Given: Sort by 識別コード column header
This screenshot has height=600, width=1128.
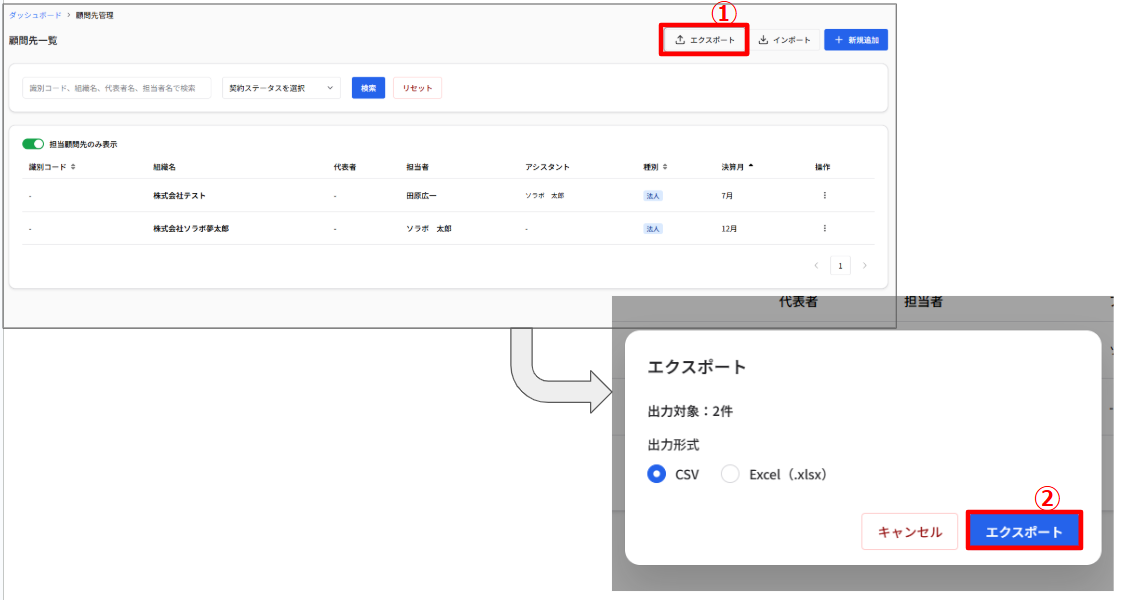Looking at the screenshot, I should point(53,167).
